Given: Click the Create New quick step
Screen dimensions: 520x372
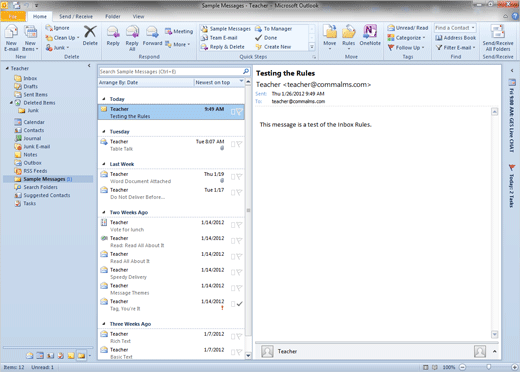Looking at the screenshot, I should point(273,47).
